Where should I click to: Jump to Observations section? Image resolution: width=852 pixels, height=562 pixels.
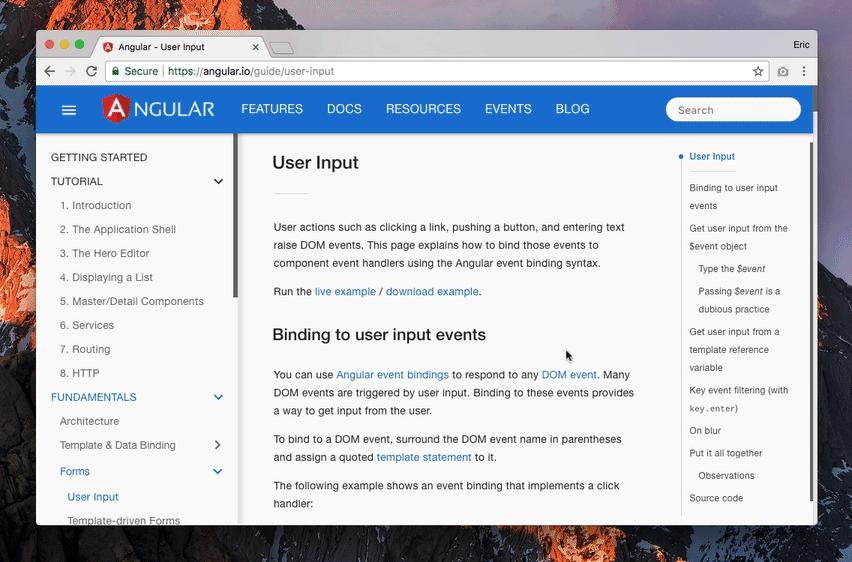click(x=726, y=476)
